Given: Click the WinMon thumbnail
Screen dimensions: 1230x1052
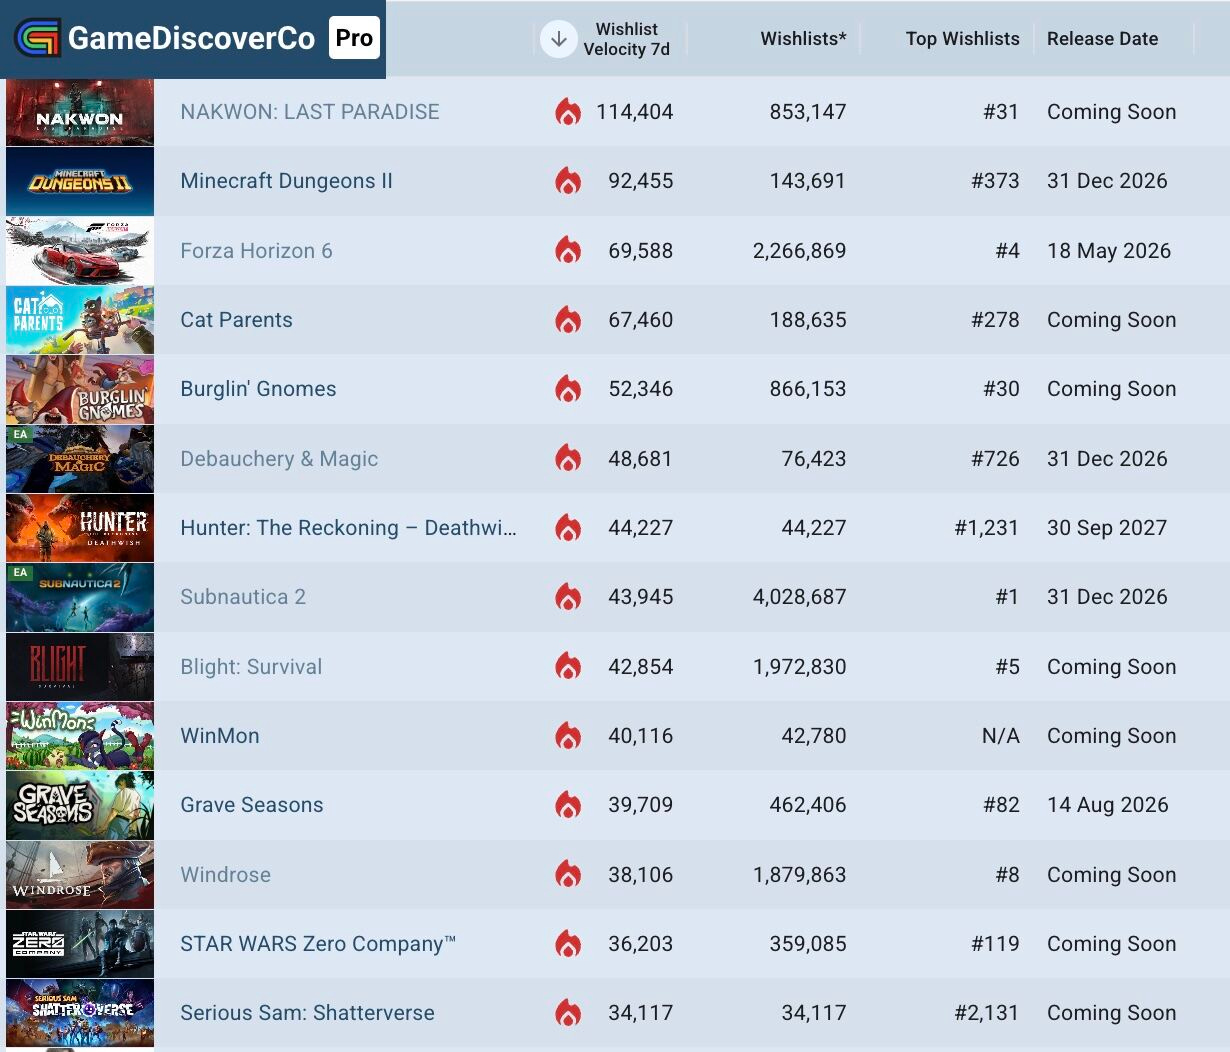Looking at the screenshot, I should [80, 736].
